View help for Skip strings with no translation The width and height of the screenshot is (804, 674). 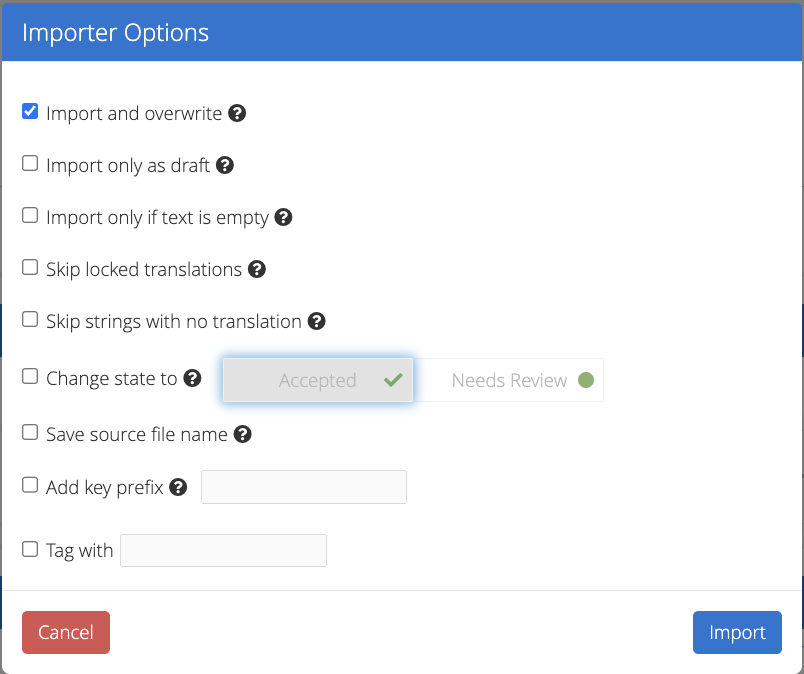coord(316,321)
